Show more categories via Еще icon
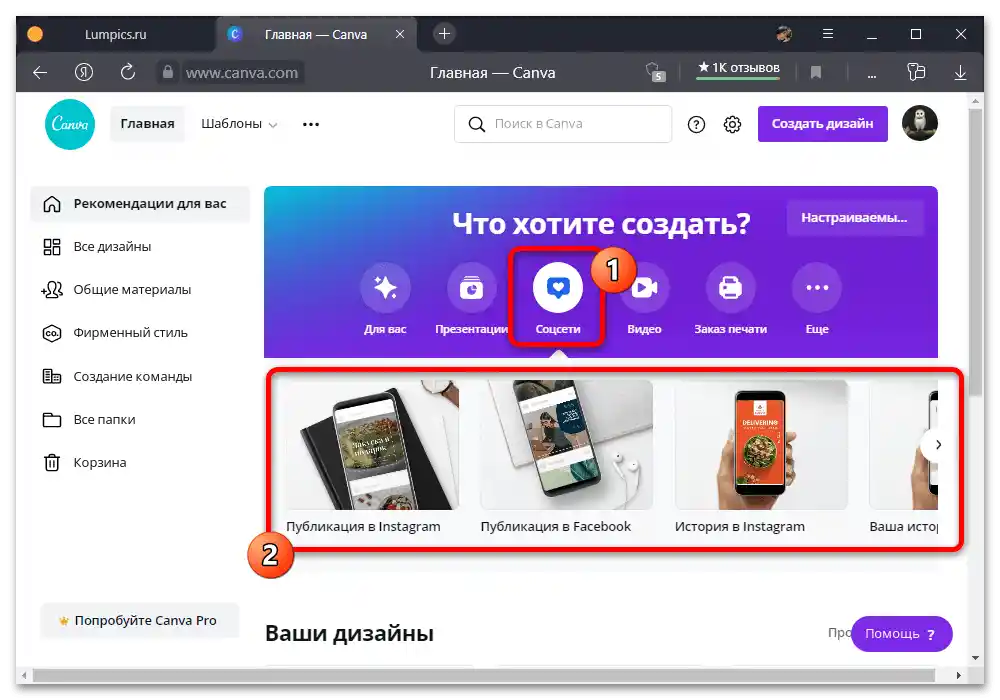The image size is (1000, 700). click(817, 288)
